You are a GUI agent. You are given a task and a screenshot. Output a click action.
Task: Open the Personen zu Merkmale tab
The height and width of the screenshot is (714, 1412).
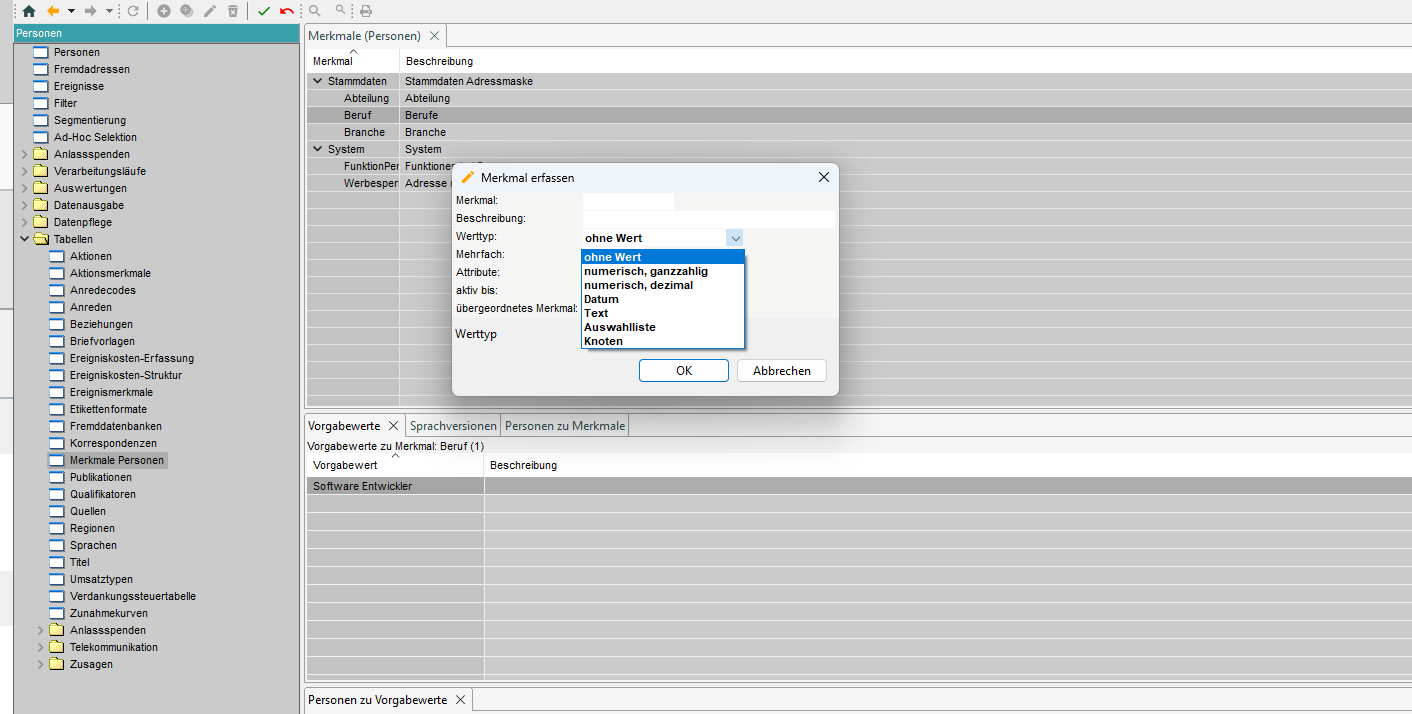pyautogui.click(x=564, y=426)
